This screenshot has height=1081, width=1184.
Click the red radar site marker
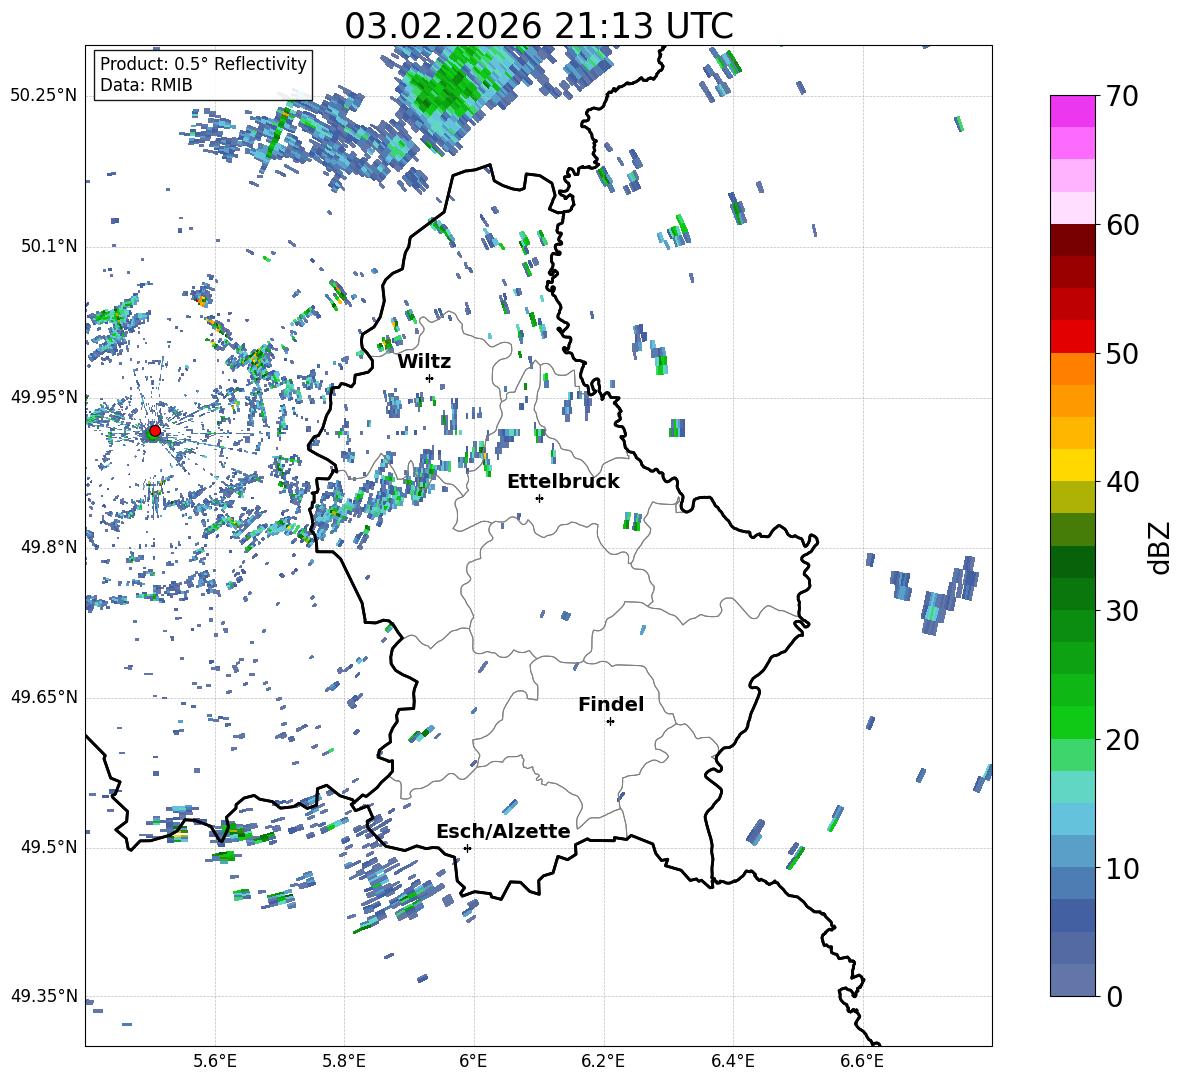(154, 431)
